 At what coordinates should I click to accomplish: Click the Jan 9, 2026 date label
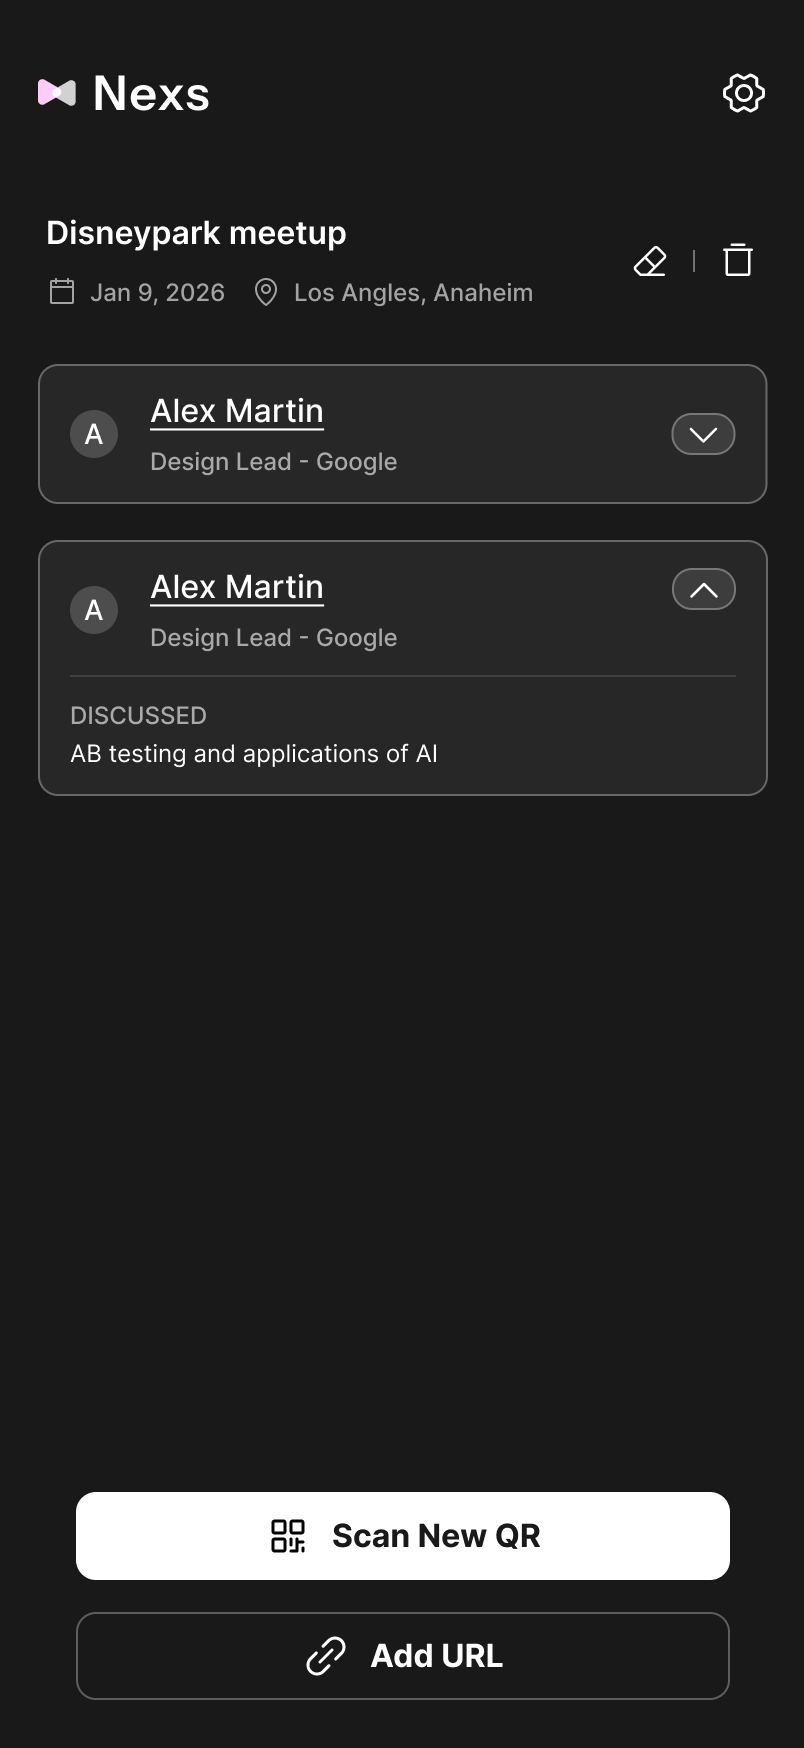click(x=157, y=292)
